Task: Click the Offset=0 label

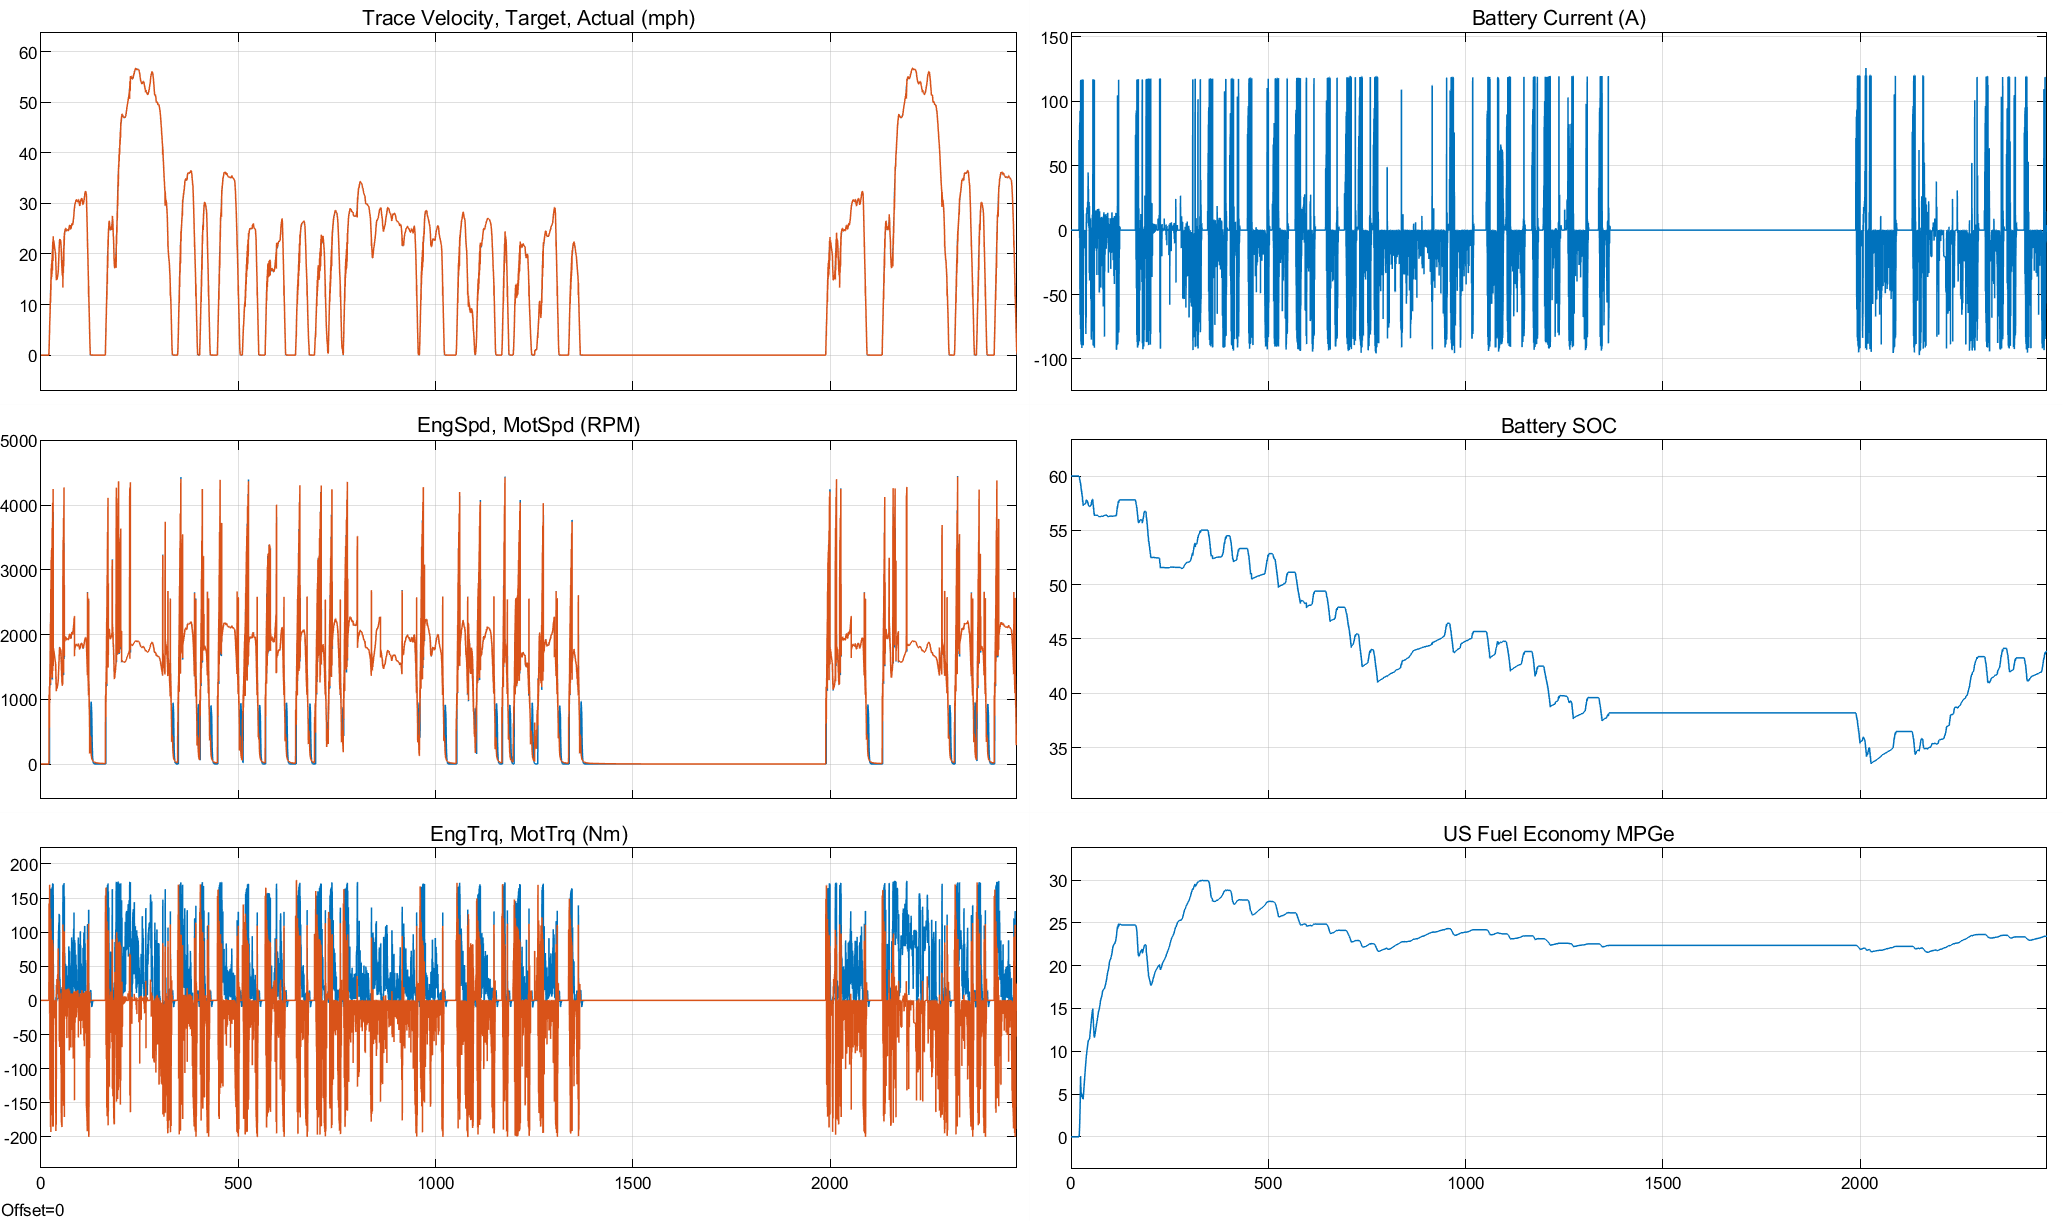Action: point(32,1210)
